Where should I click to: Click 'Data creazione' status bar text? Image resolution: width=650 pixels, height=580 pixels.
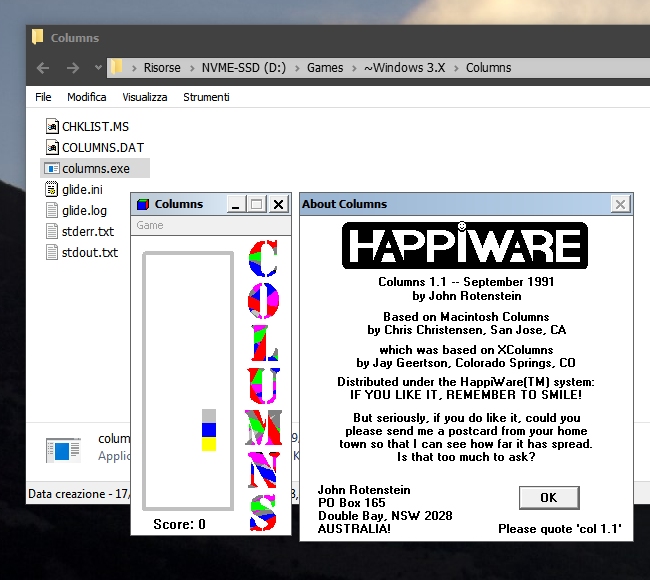pos(79,494)
